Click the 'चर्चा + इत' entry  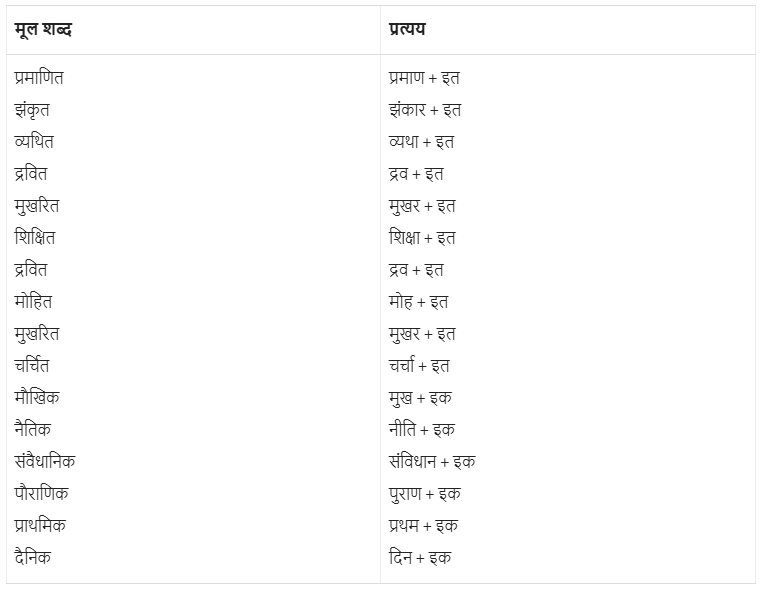click(419, 365)
